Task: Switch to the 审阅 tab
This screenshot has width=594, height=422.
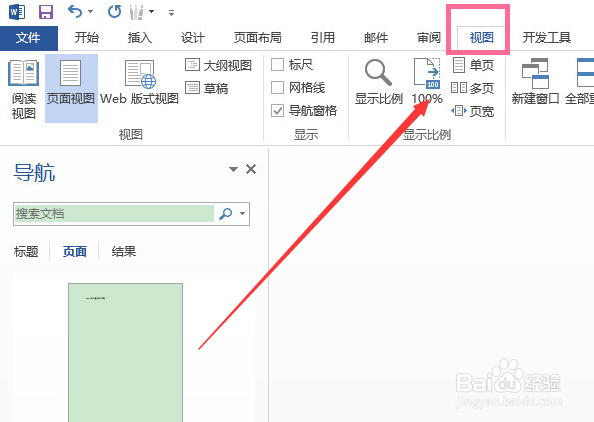Action: coord(429,38)
